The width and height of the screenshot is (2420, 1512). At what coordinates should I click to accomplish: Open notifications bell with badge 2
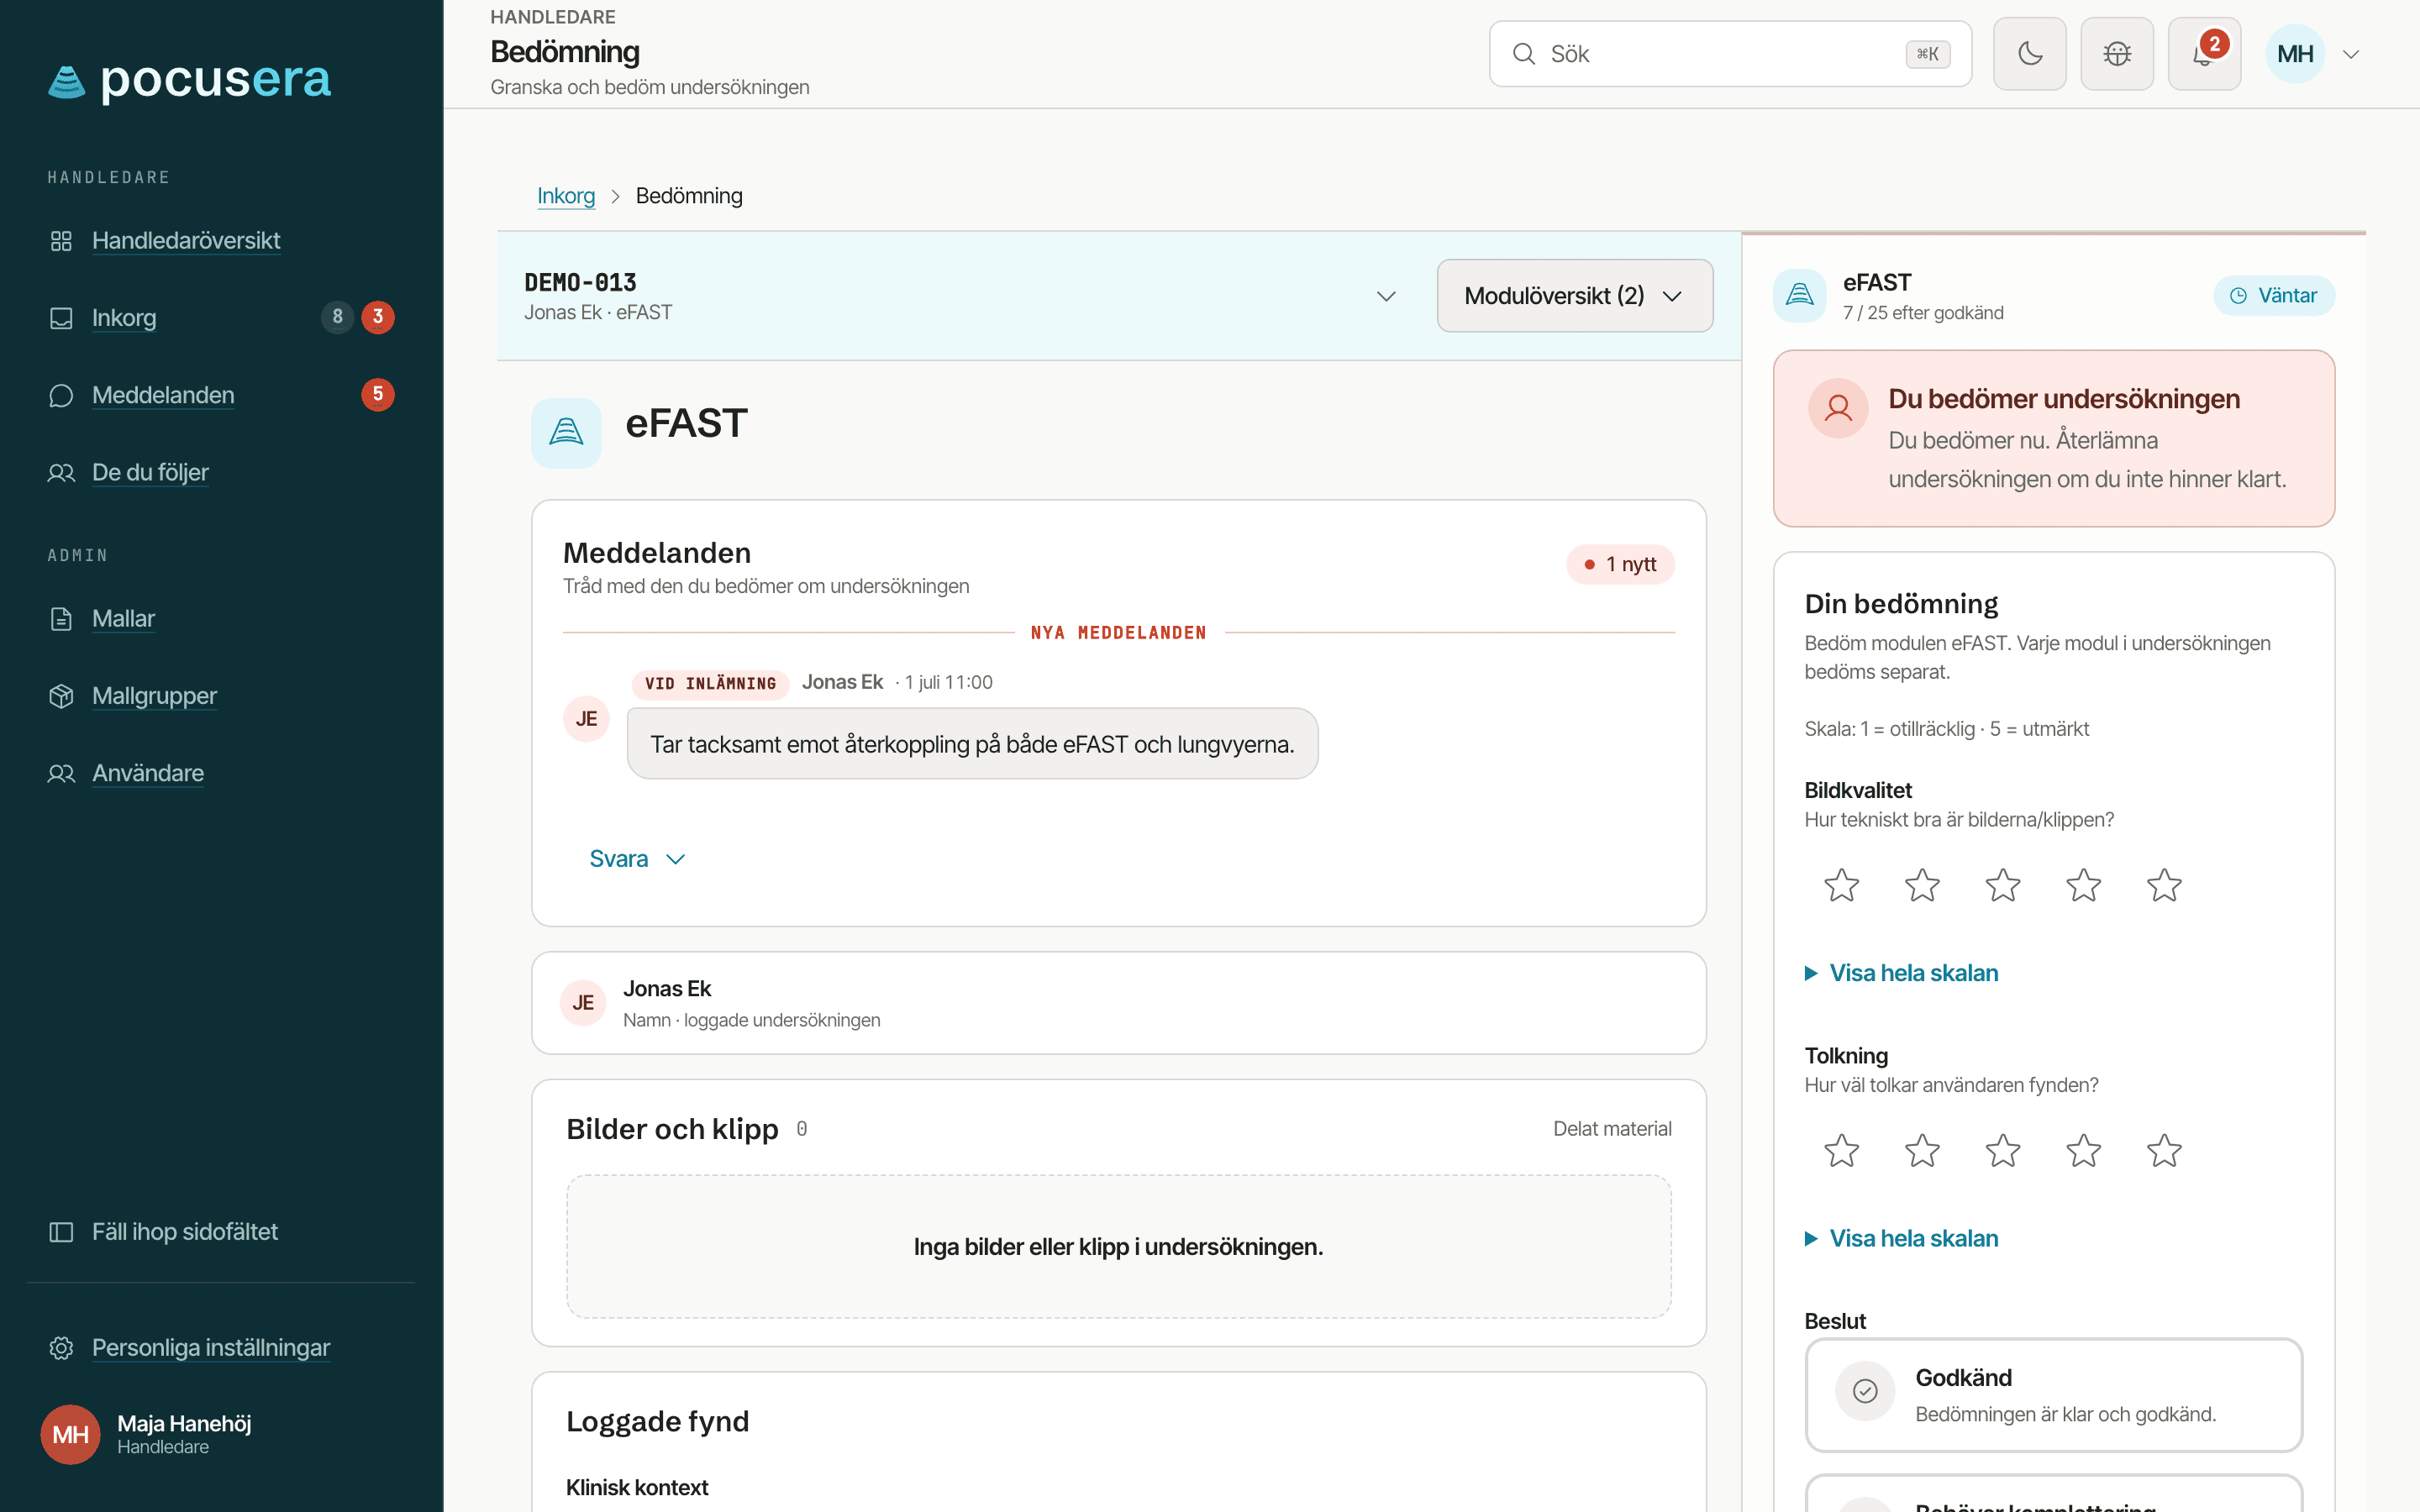[2204, 54]
